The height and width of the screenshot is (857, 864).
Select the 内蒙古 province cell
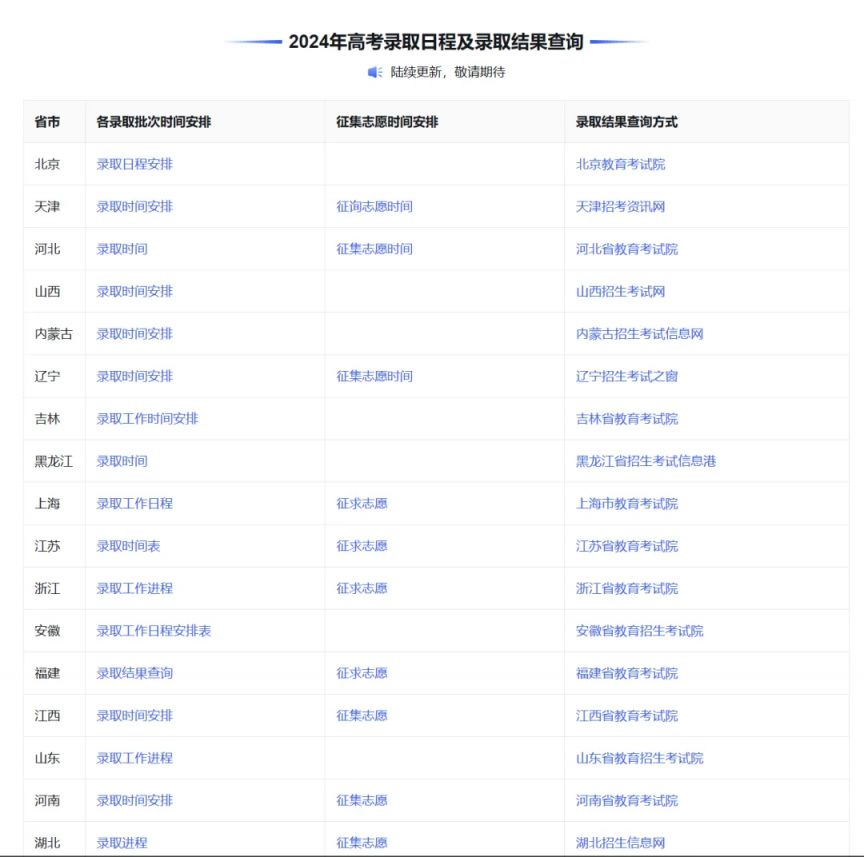[x=53, y=334]
